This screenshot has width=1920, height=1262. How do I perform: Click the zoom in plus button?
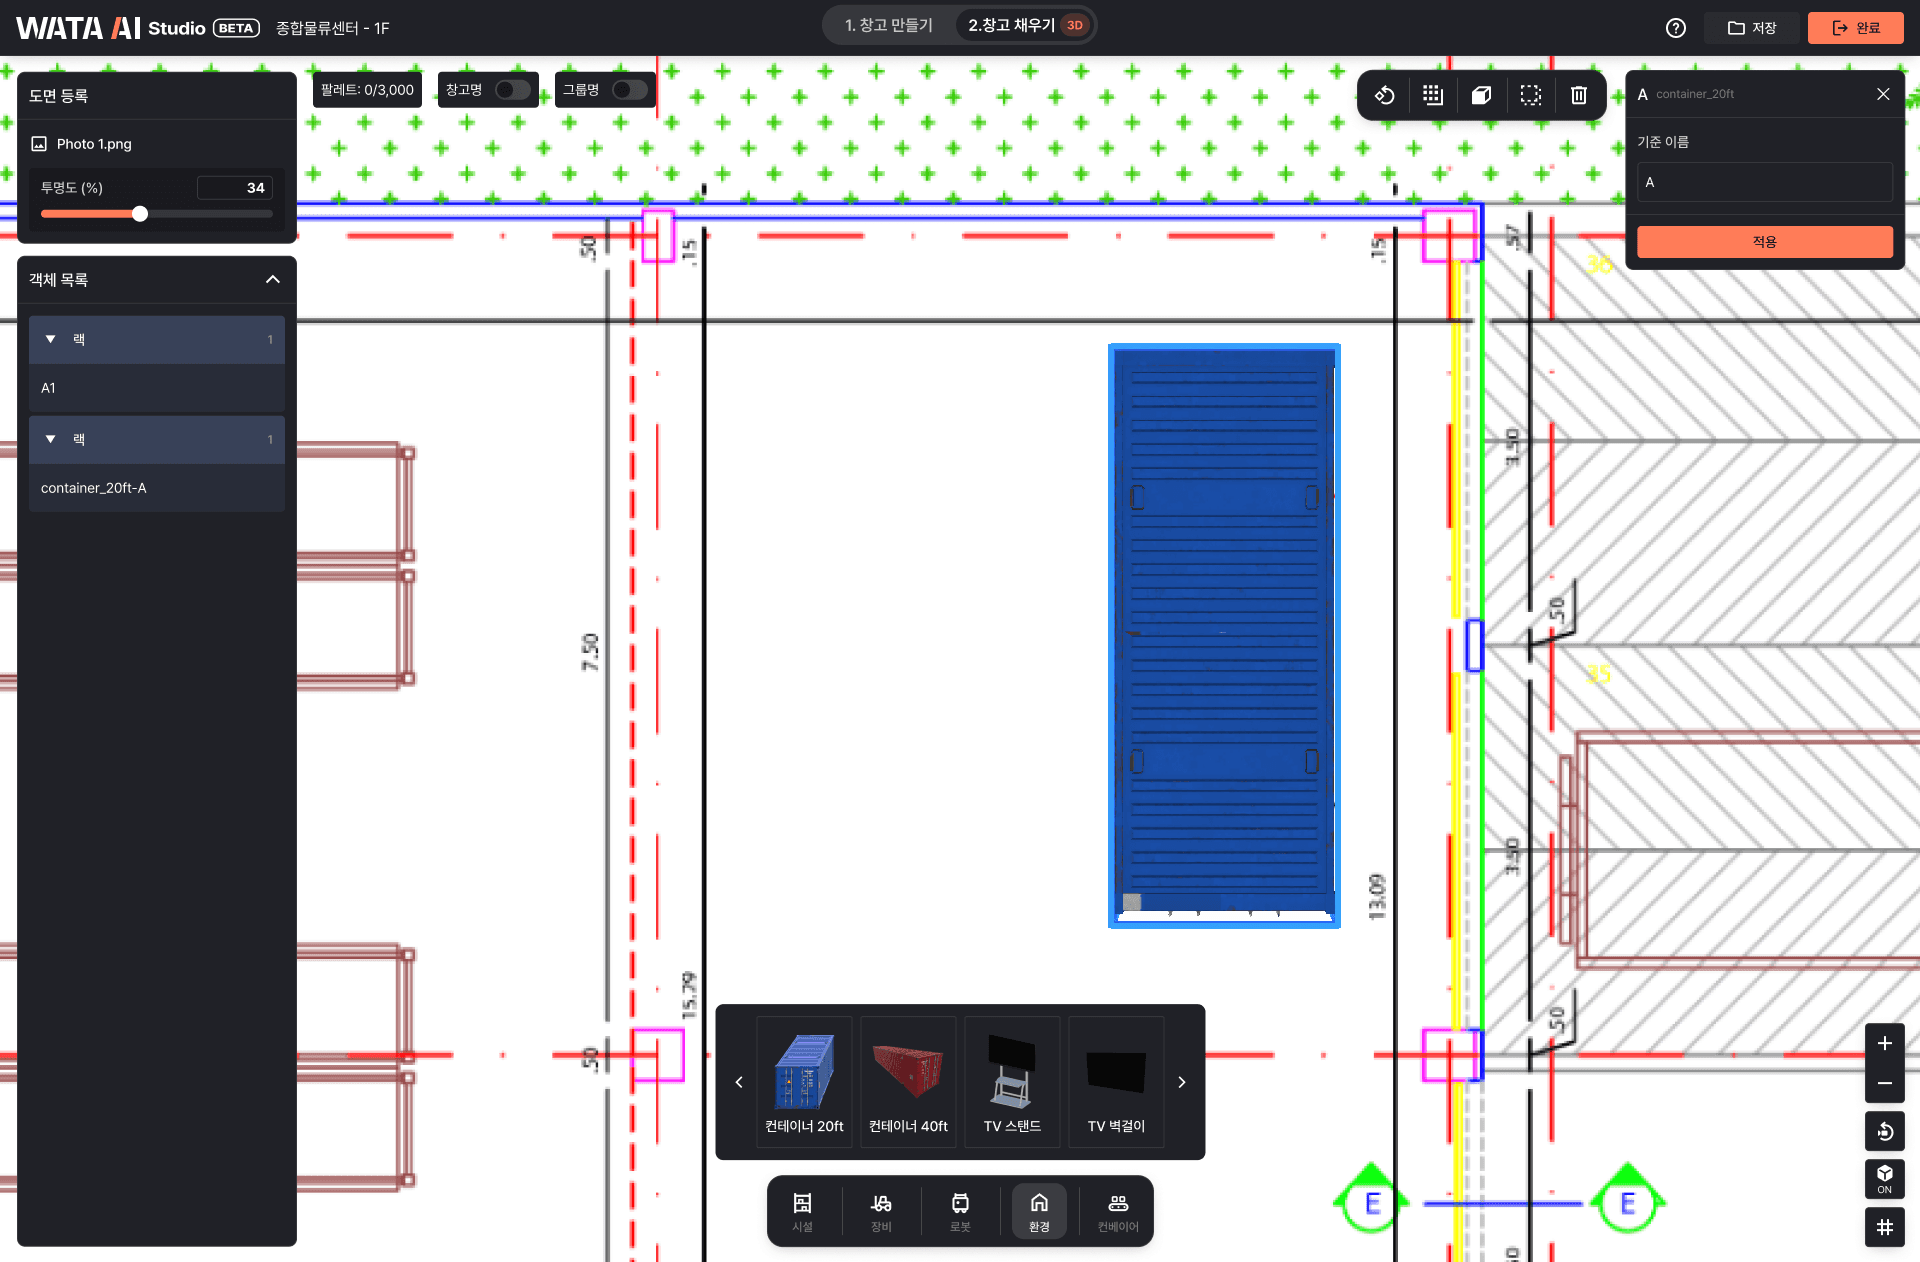(1884, 1043)
